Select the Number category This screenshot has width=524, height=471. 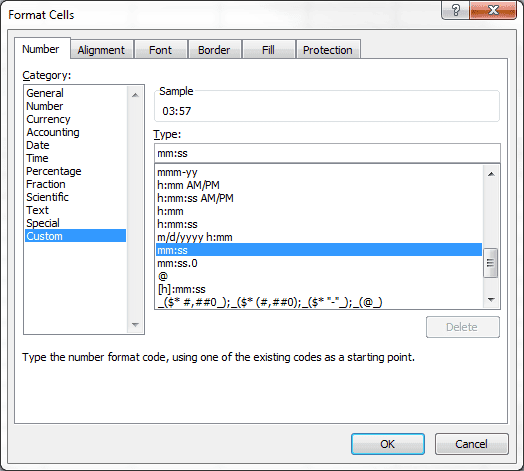pos(76,106)
